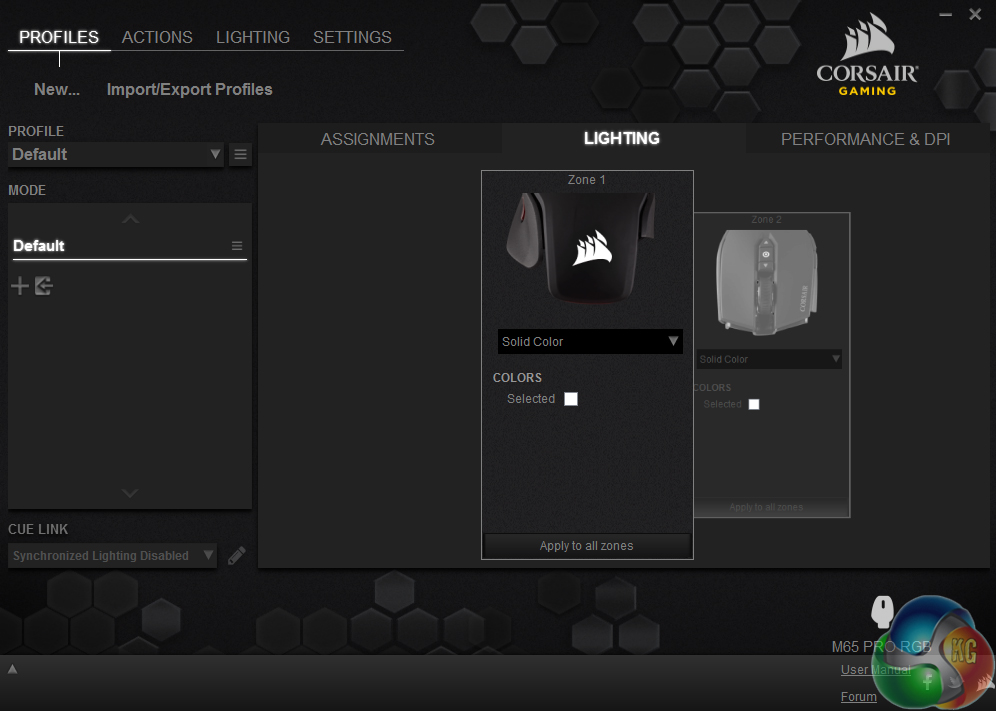The image size is (996, 711).
Task: Click the Zone 1 title text
Action: (586, 180)
